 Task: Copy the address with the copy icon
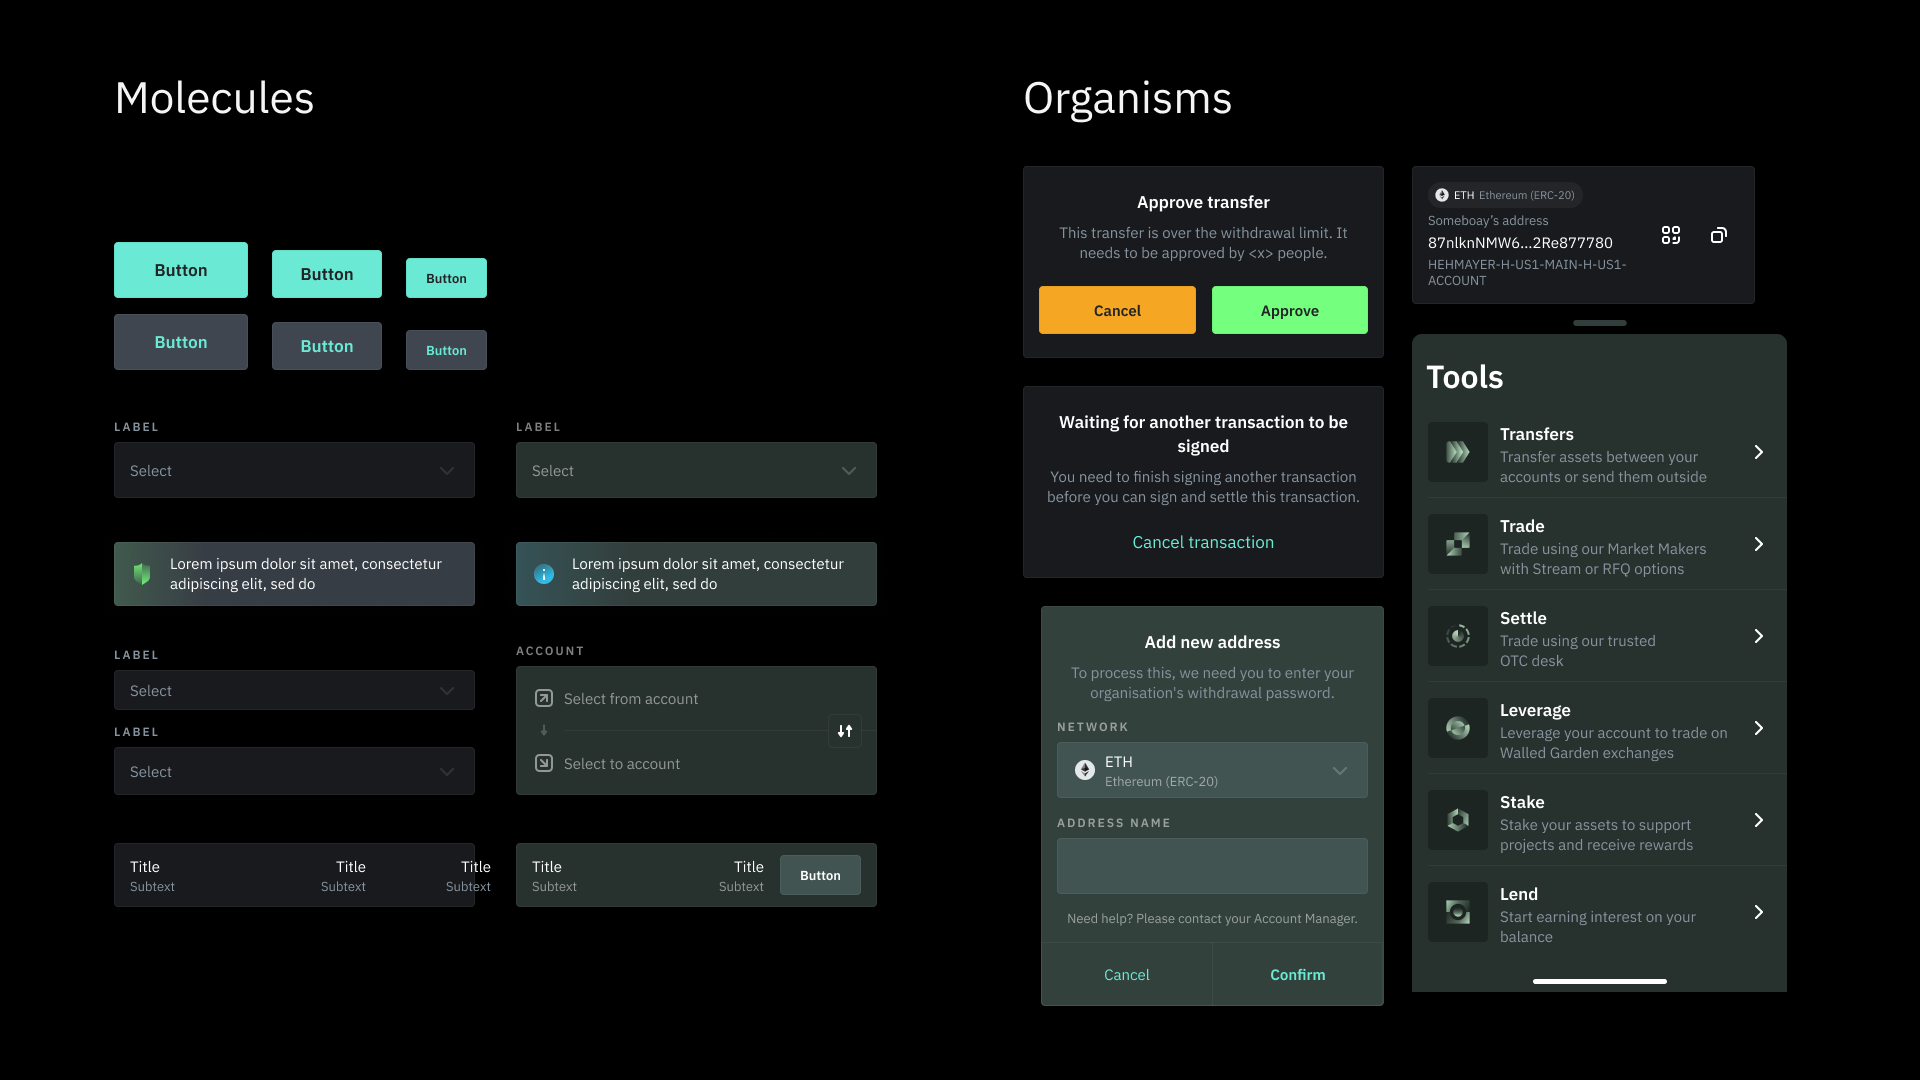(1718, 235)
